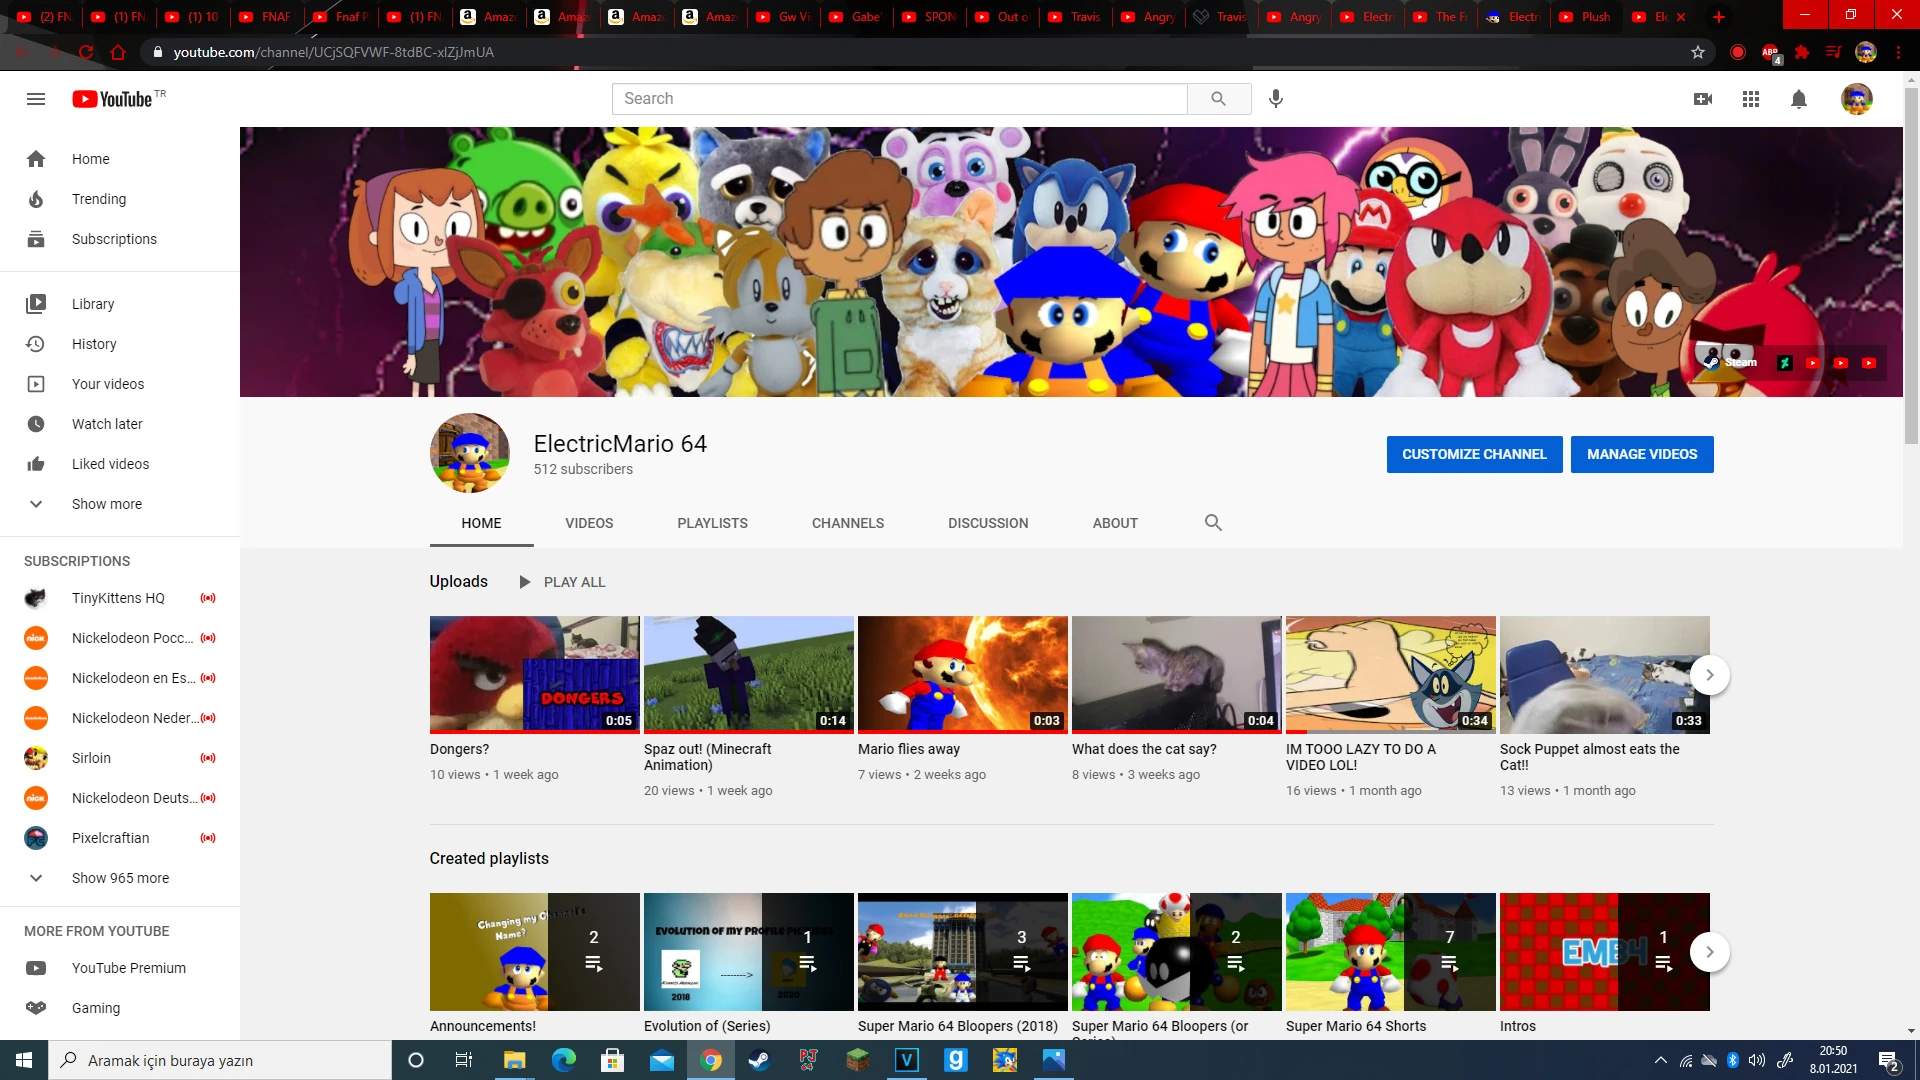Open the hamburger navigation menu
This screenshot has width=1920, height=1080.
point(36,99)
